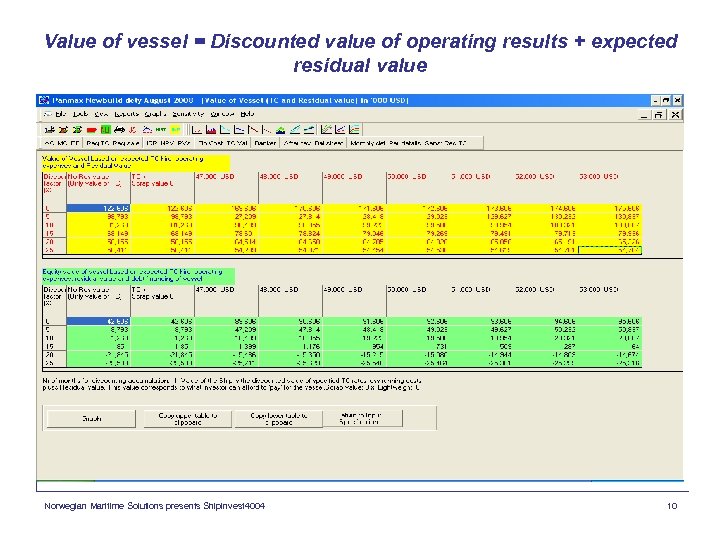720x540 pixels.
Task: Select cell 47,209 in the green table
Action: 226,329
